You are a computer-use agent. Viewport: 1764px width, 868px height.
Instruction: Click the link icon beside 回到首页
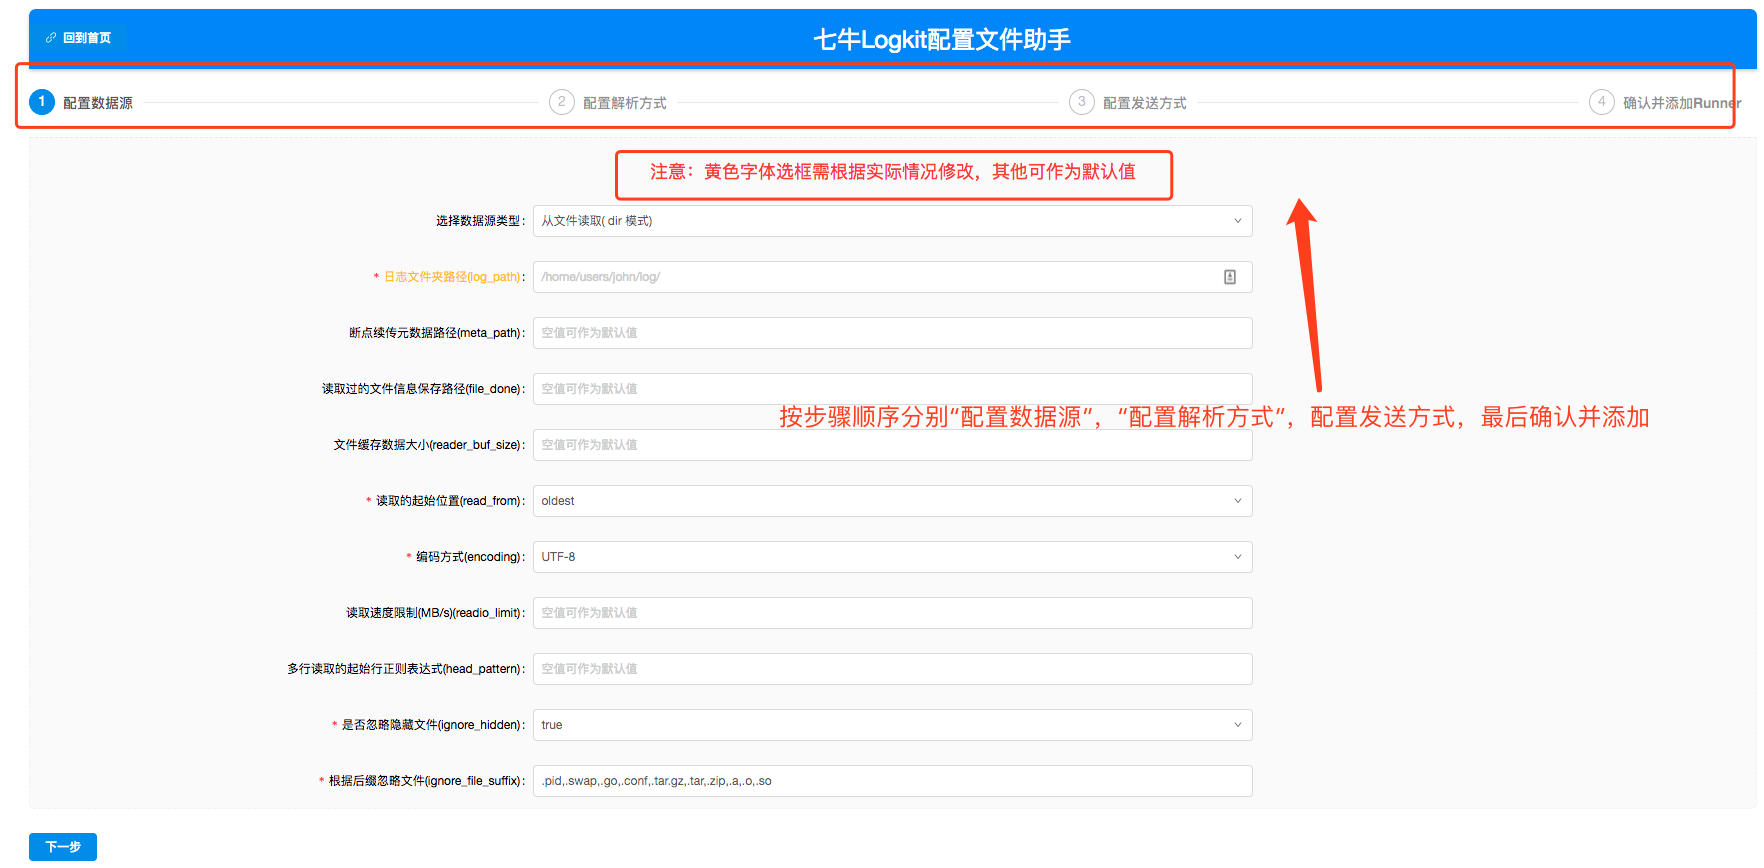pyautogui.click(x=51, y=38)
